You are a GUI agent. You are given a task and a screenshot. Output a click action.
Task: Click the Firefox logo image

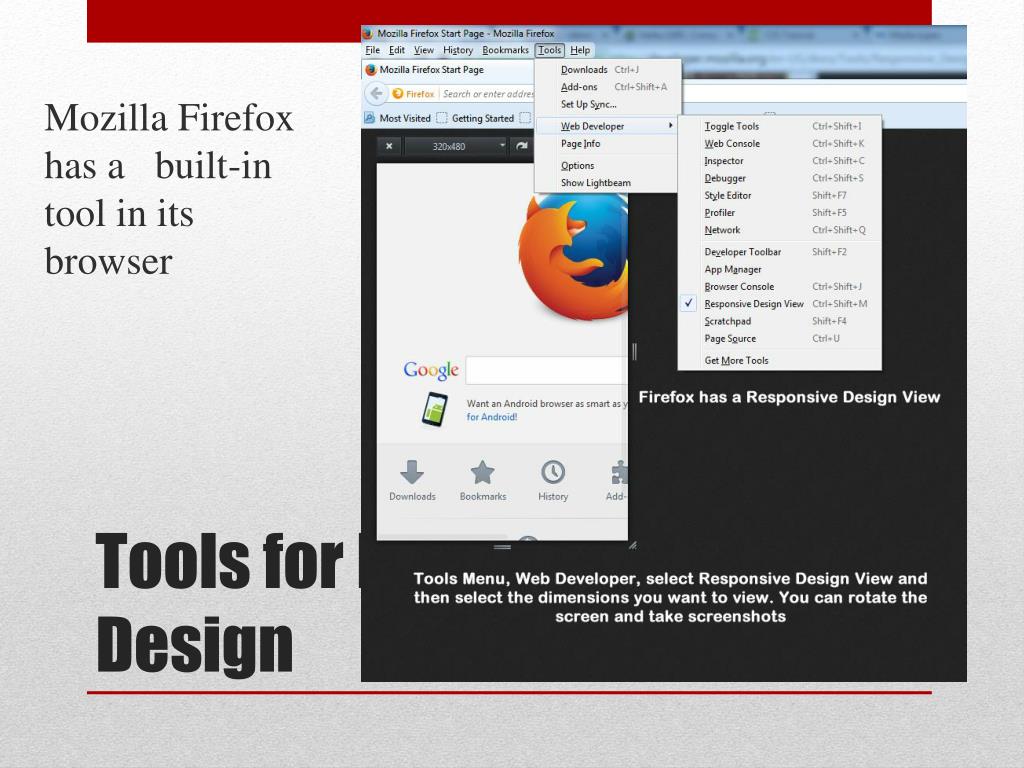573,258
